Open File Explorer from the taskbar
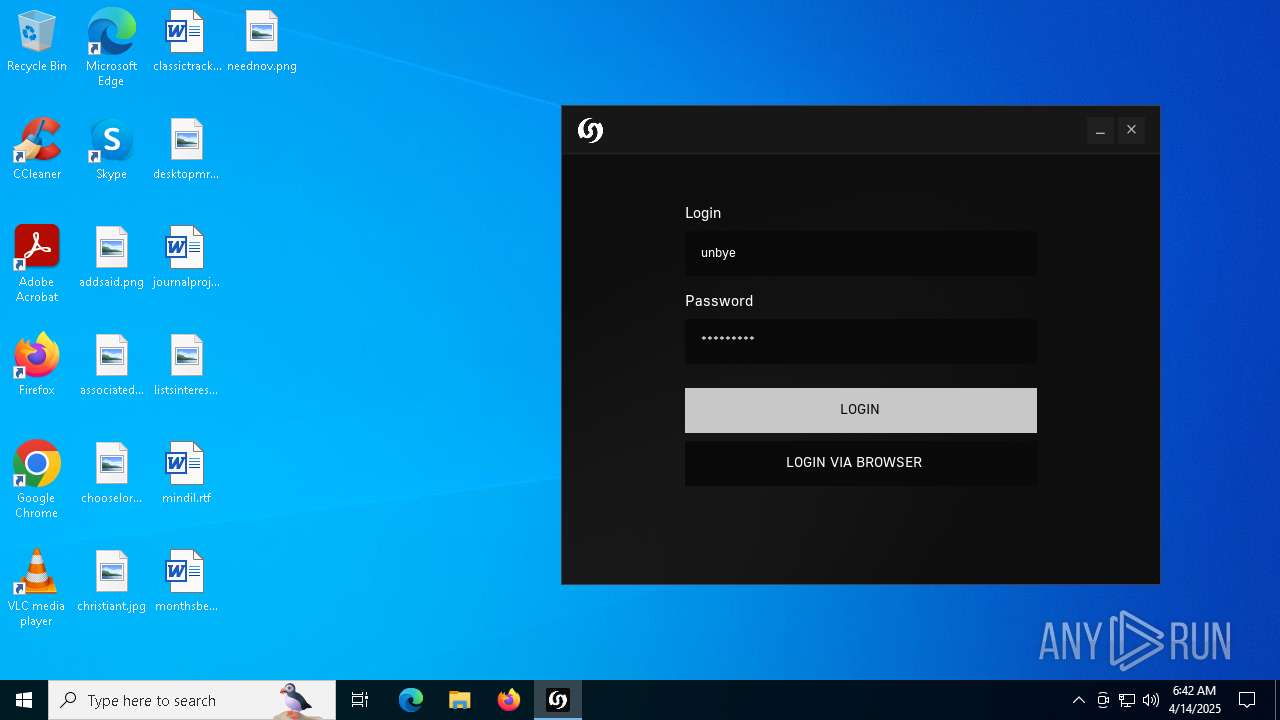 [459, 700]
